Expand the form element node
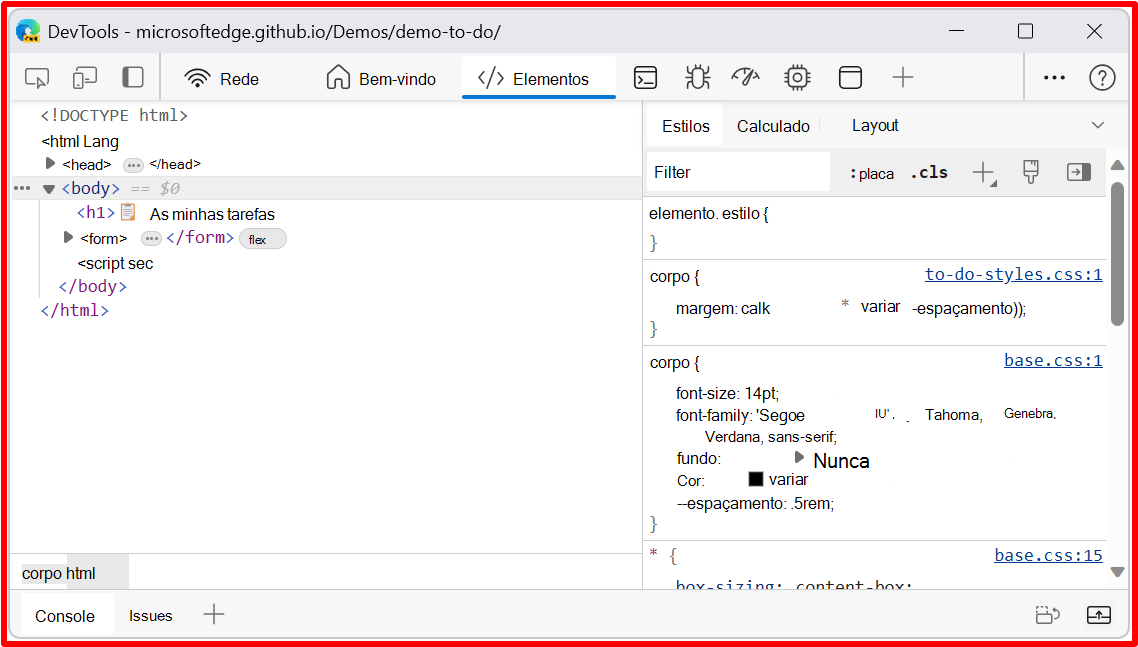This screenshot has height=647, width=1138. click(66, 237)
